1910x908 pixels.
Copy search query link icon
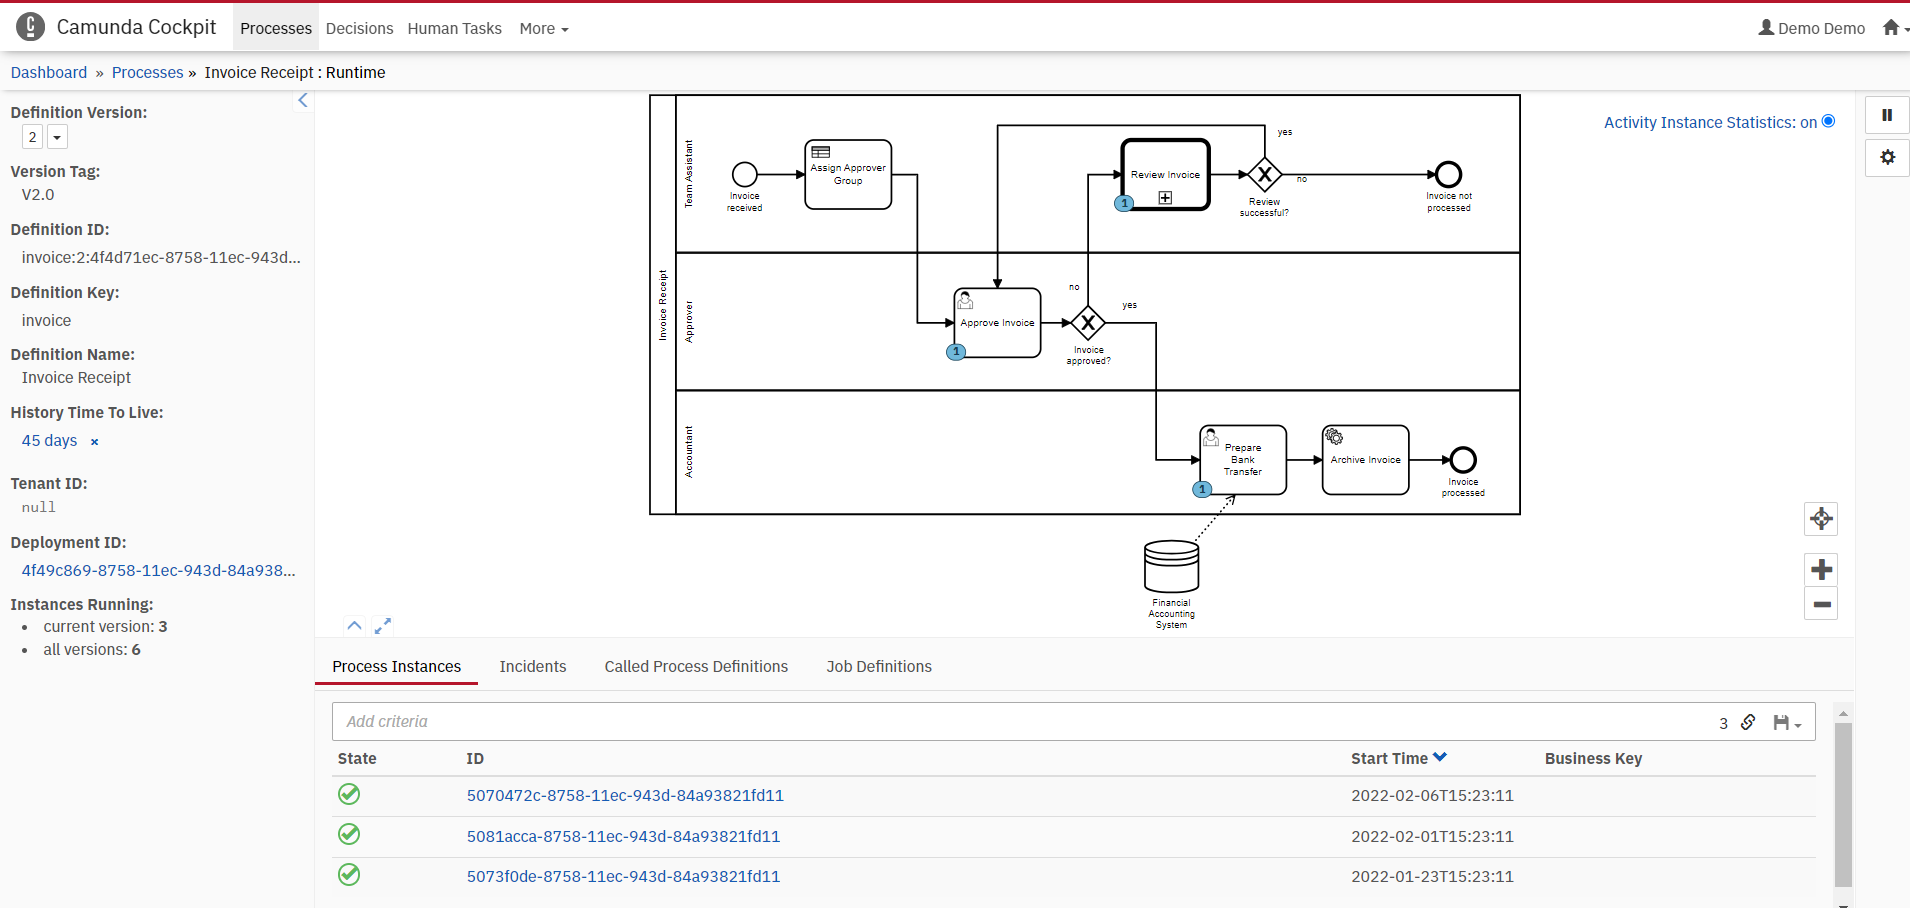tap(1747, 722)
